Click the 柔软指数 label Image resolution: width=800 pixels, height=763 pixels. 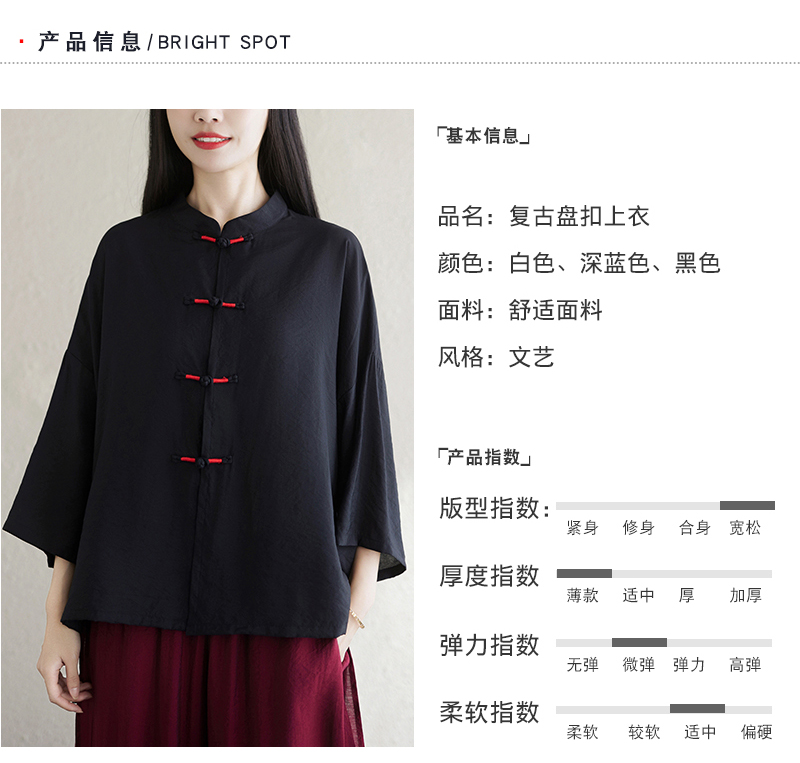[x=489, y=712]
